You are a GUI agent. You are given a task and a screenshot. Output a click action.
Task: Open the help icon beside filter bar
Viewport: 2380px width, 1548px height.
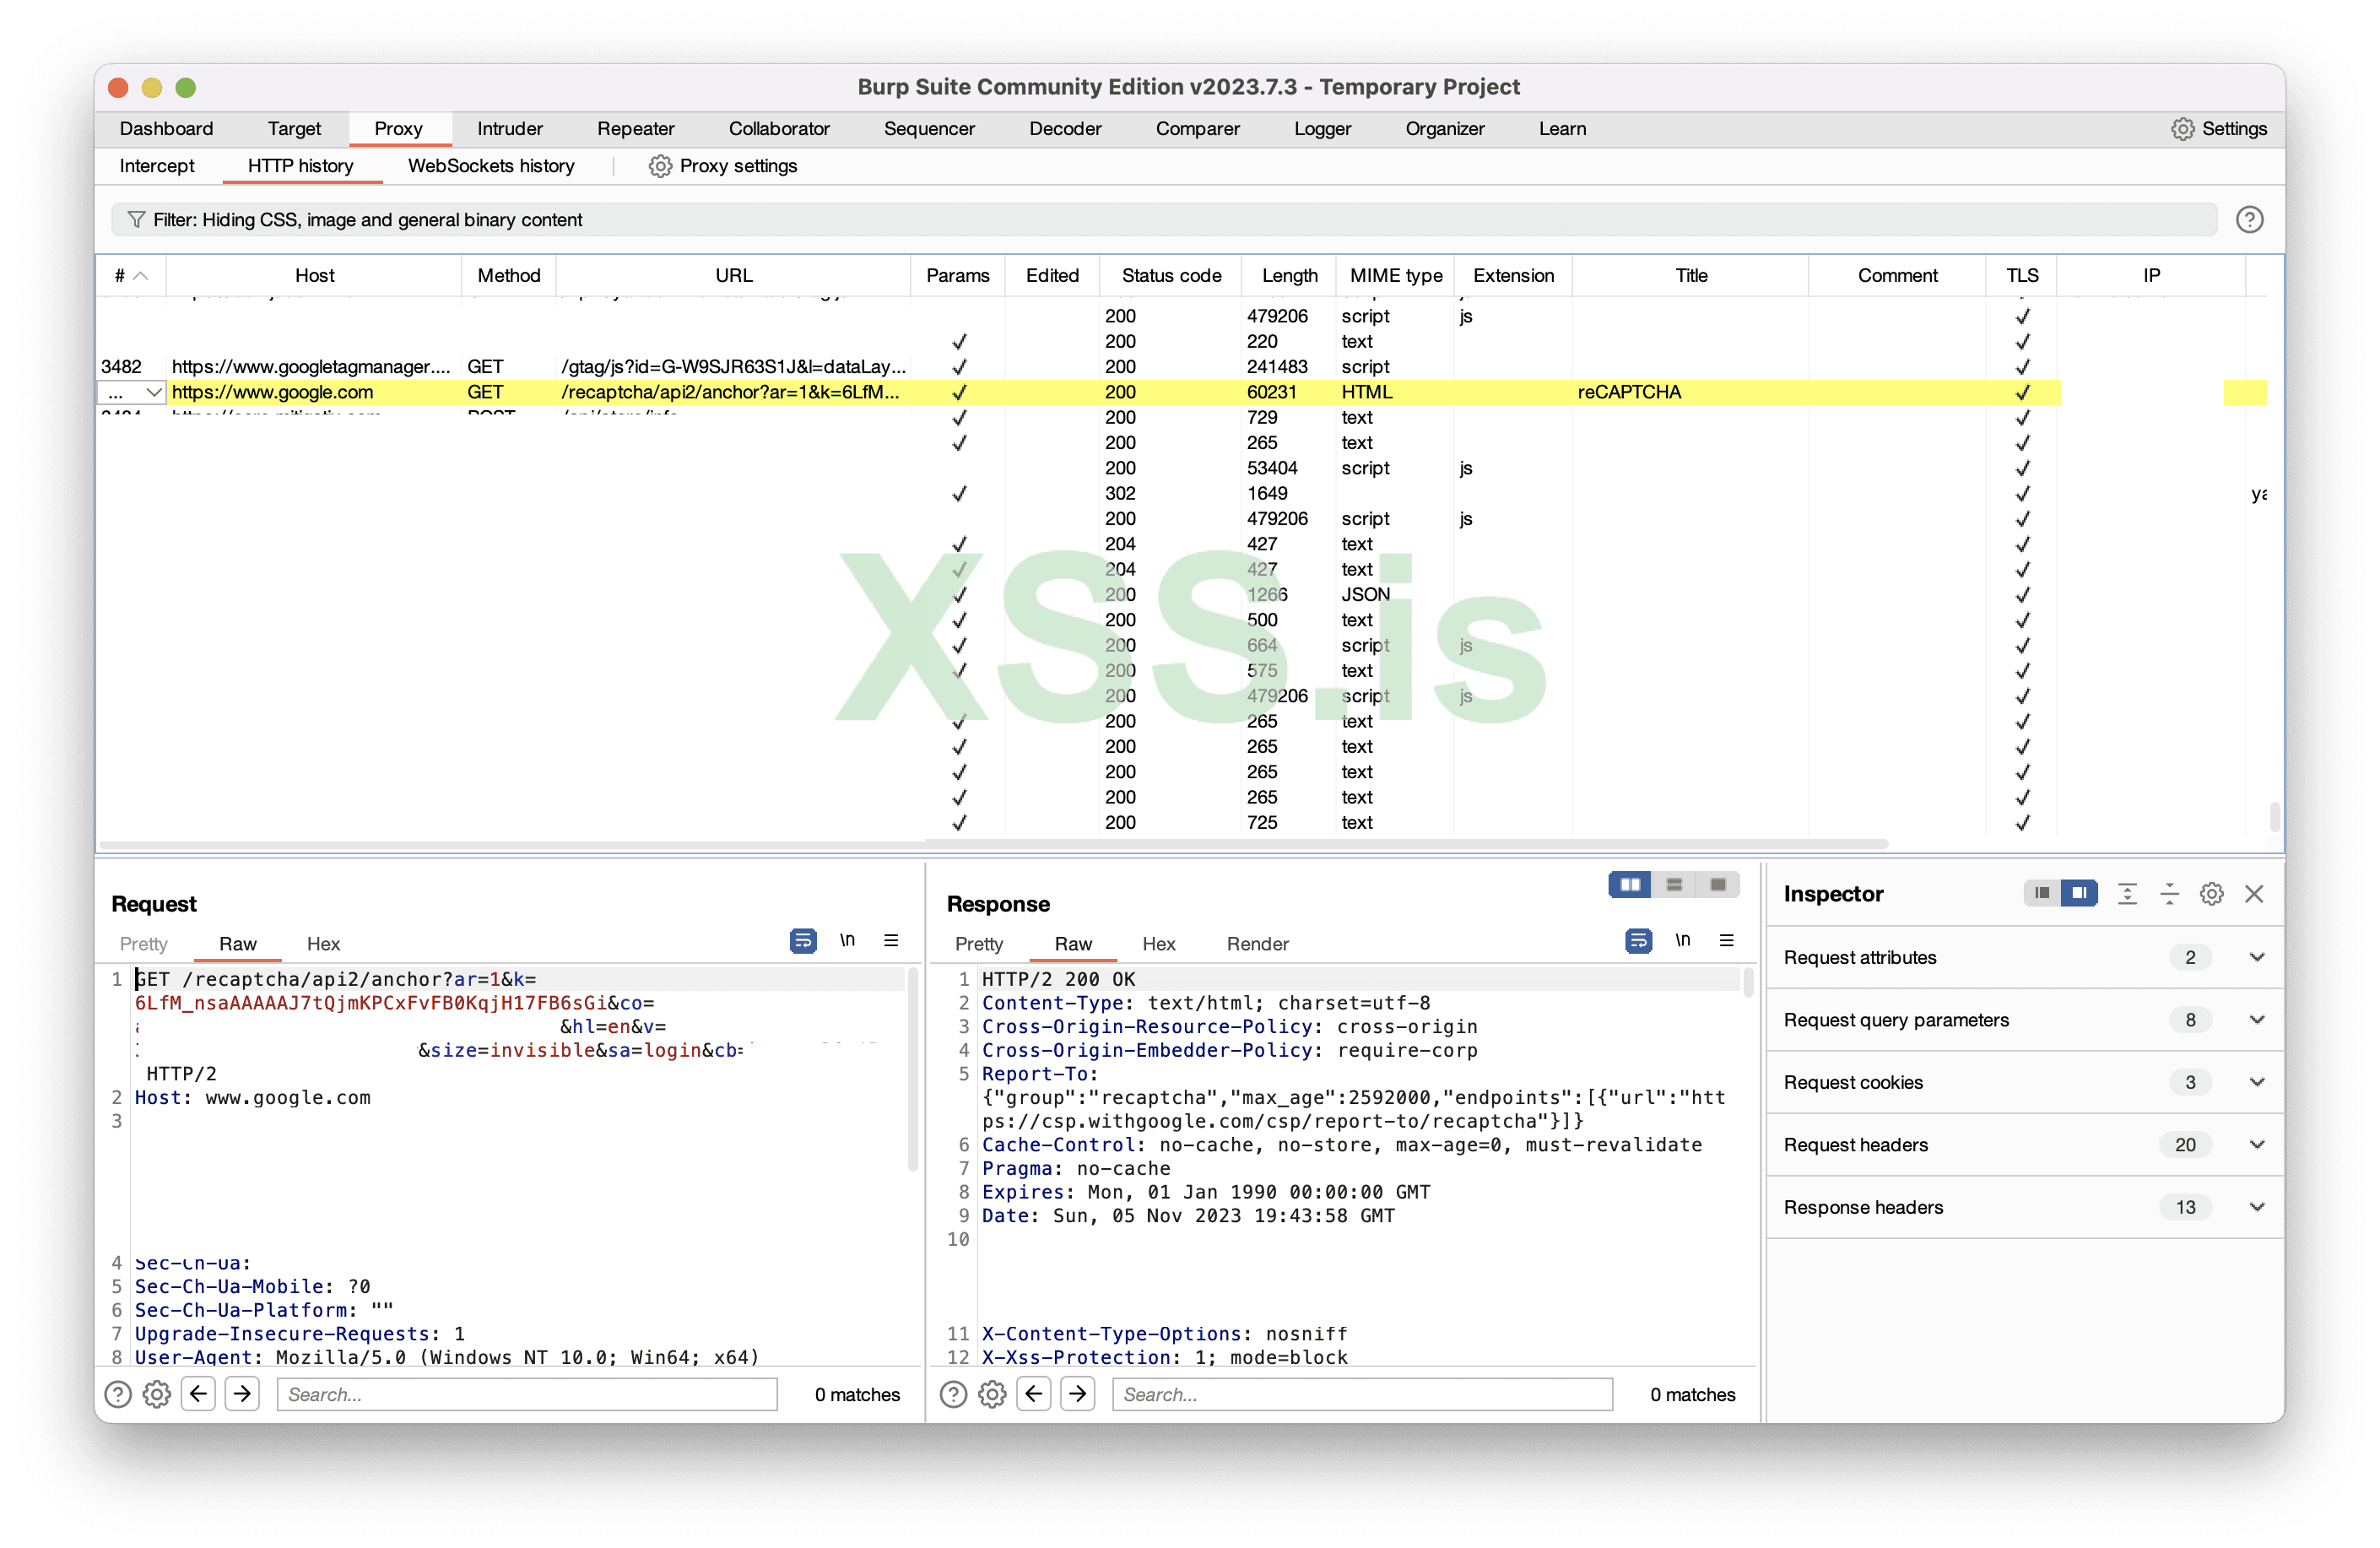tap(2248, 219)
